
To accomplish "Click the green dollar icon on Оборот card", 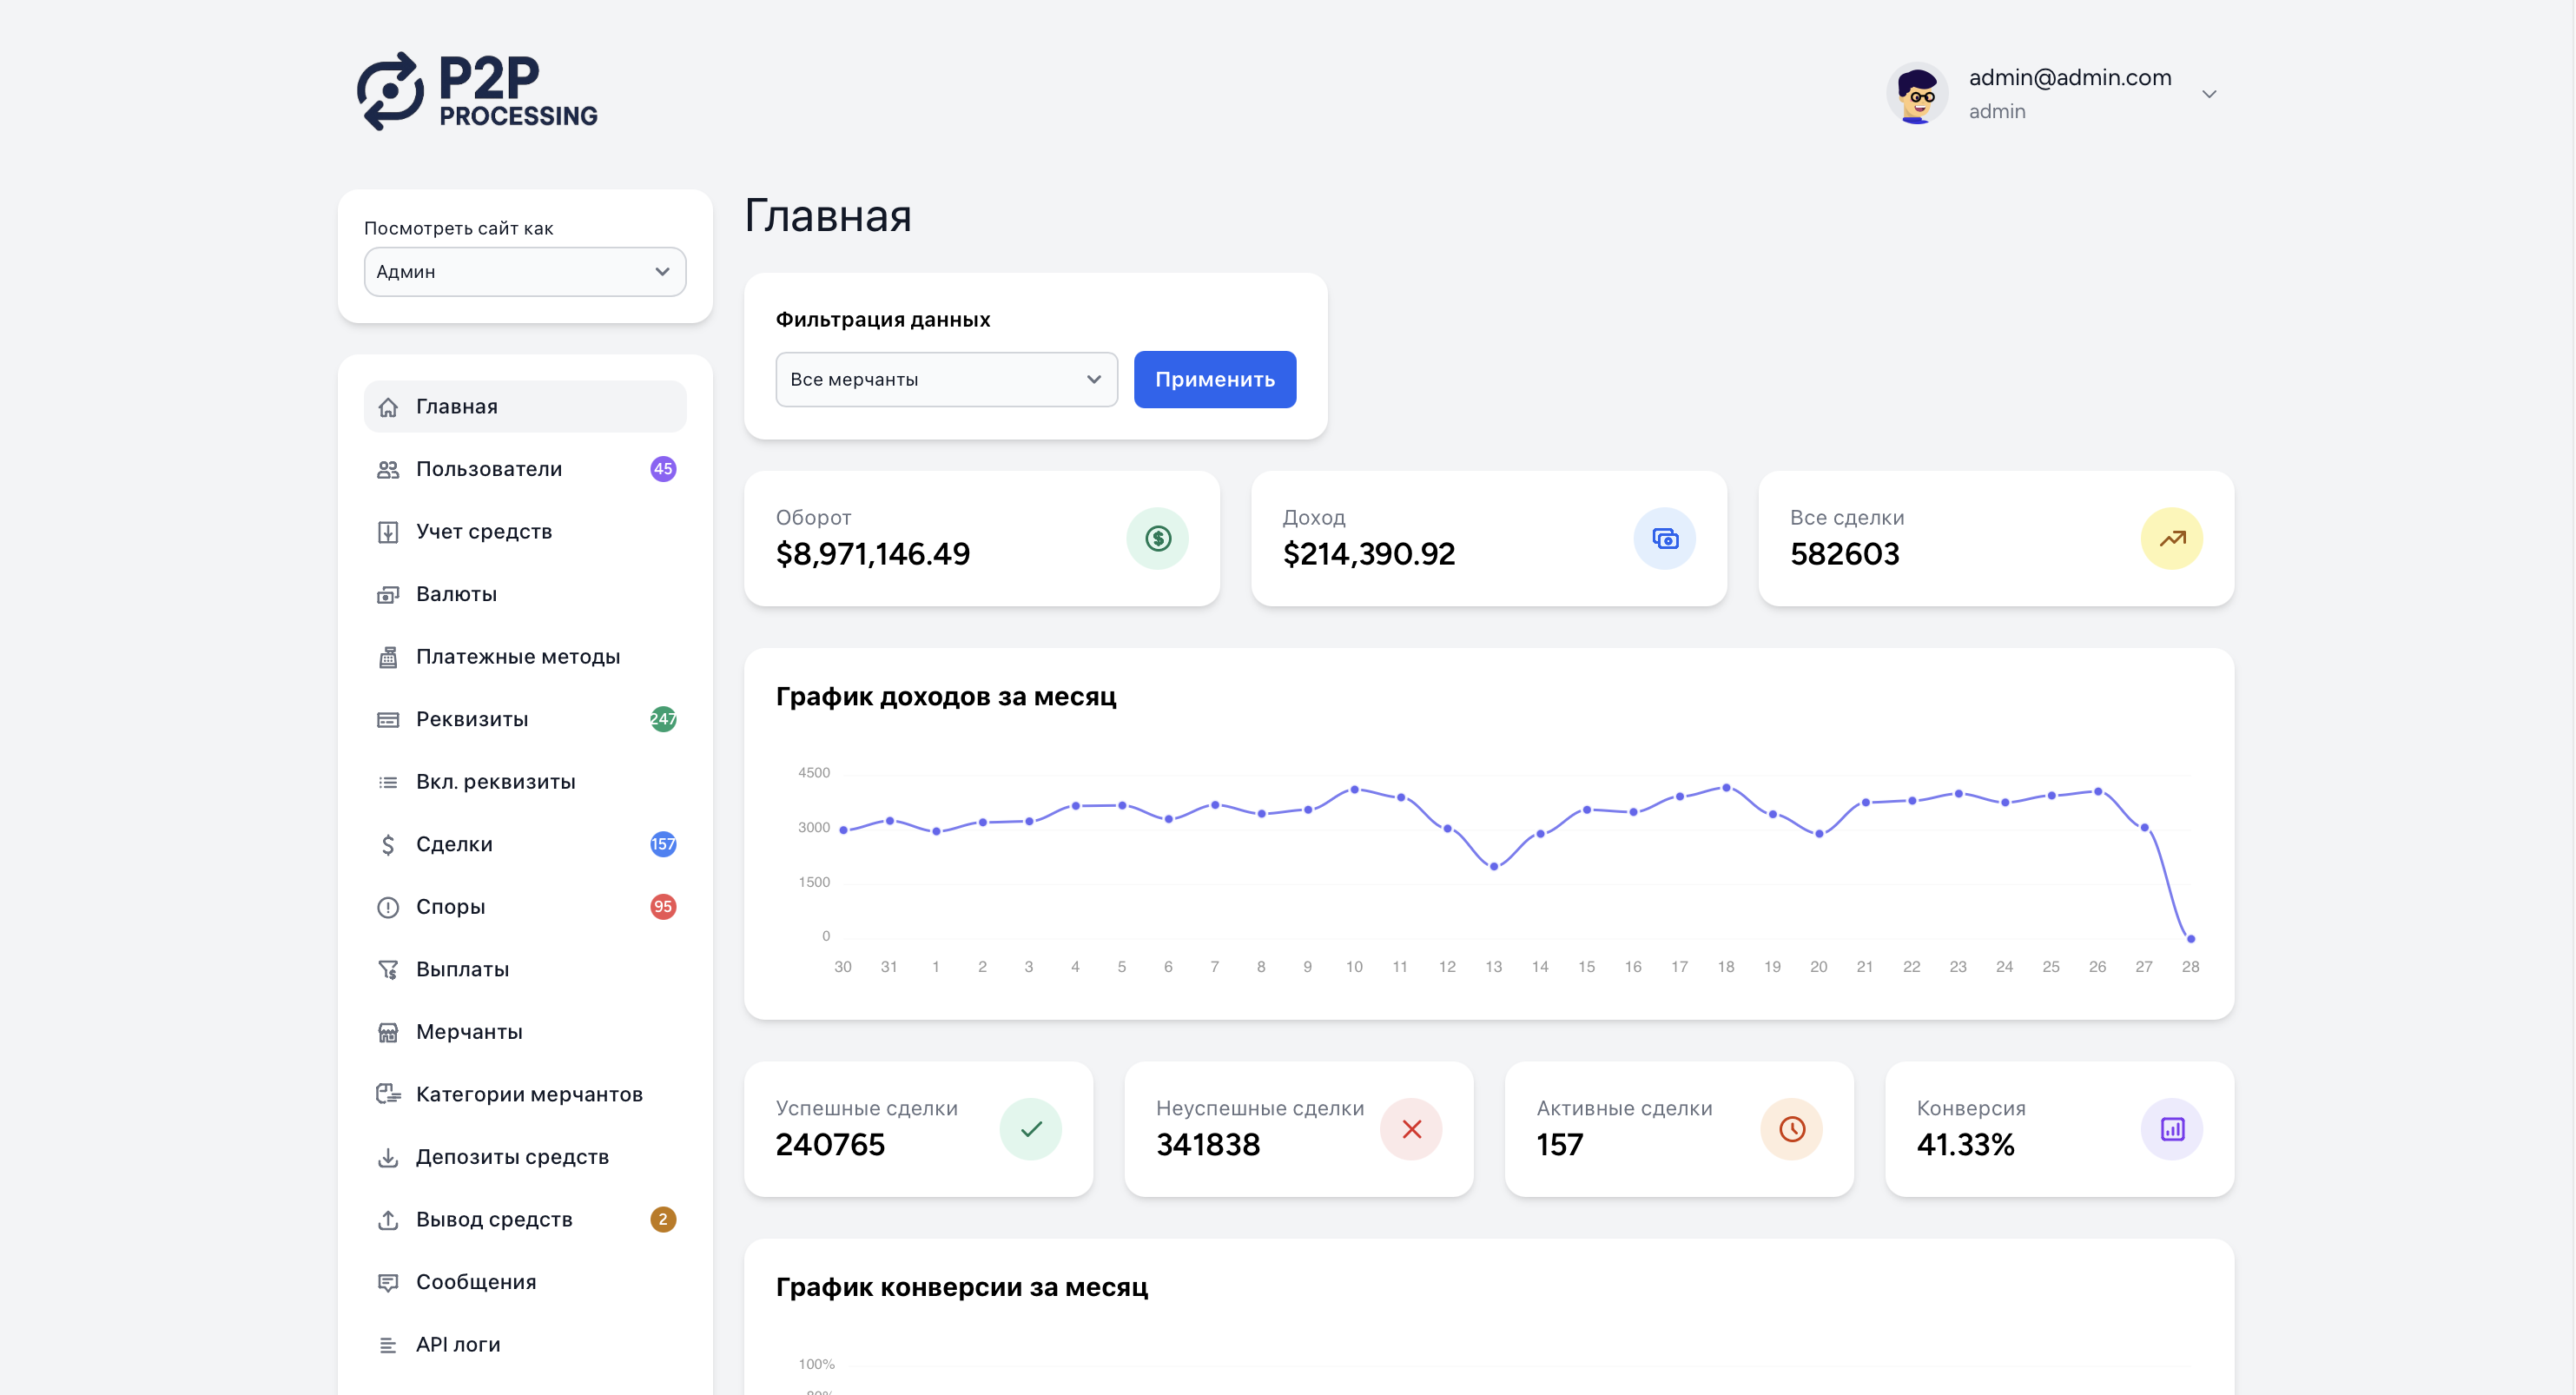I will pos(1157,538).
